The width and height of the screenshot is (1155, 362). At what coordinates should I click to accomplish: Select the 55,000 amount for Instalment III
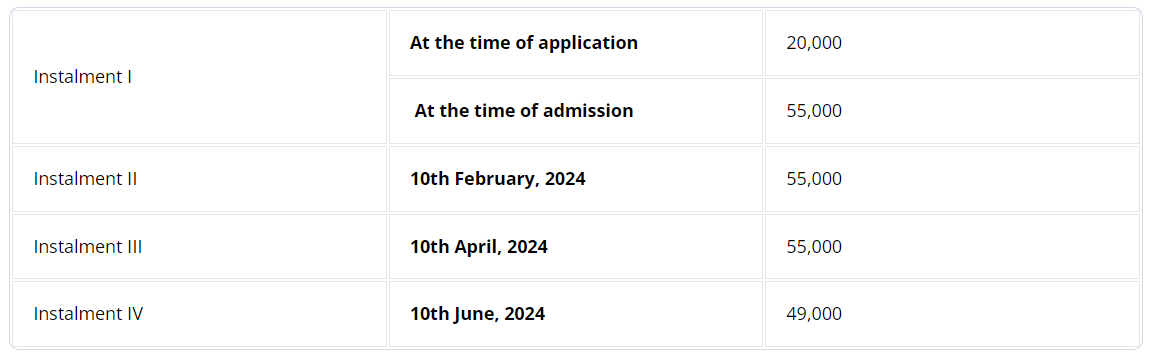click(x=952, y=247)
